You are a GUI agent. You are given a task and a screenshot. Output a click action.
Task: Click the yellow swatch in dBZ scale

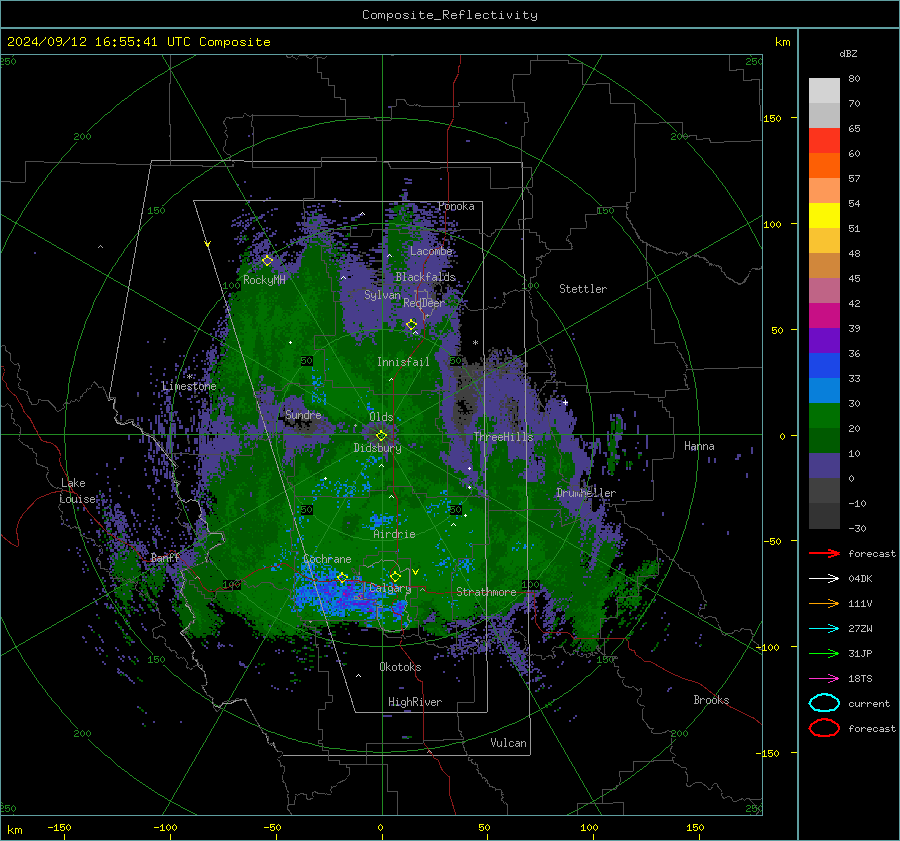(x=824, y=215)
